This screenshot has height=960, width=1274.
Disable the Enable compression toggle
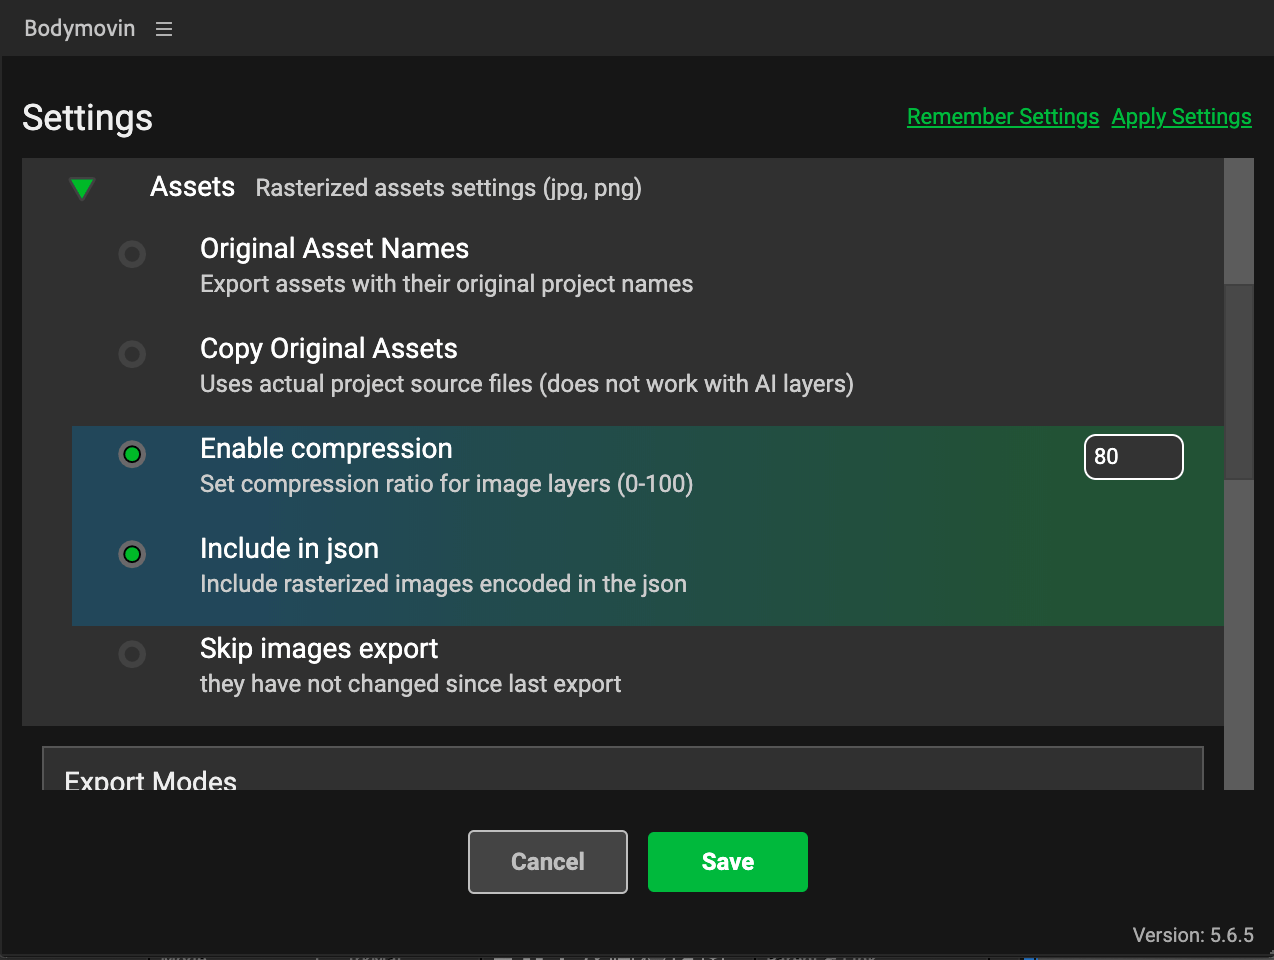tap(132, 454)
